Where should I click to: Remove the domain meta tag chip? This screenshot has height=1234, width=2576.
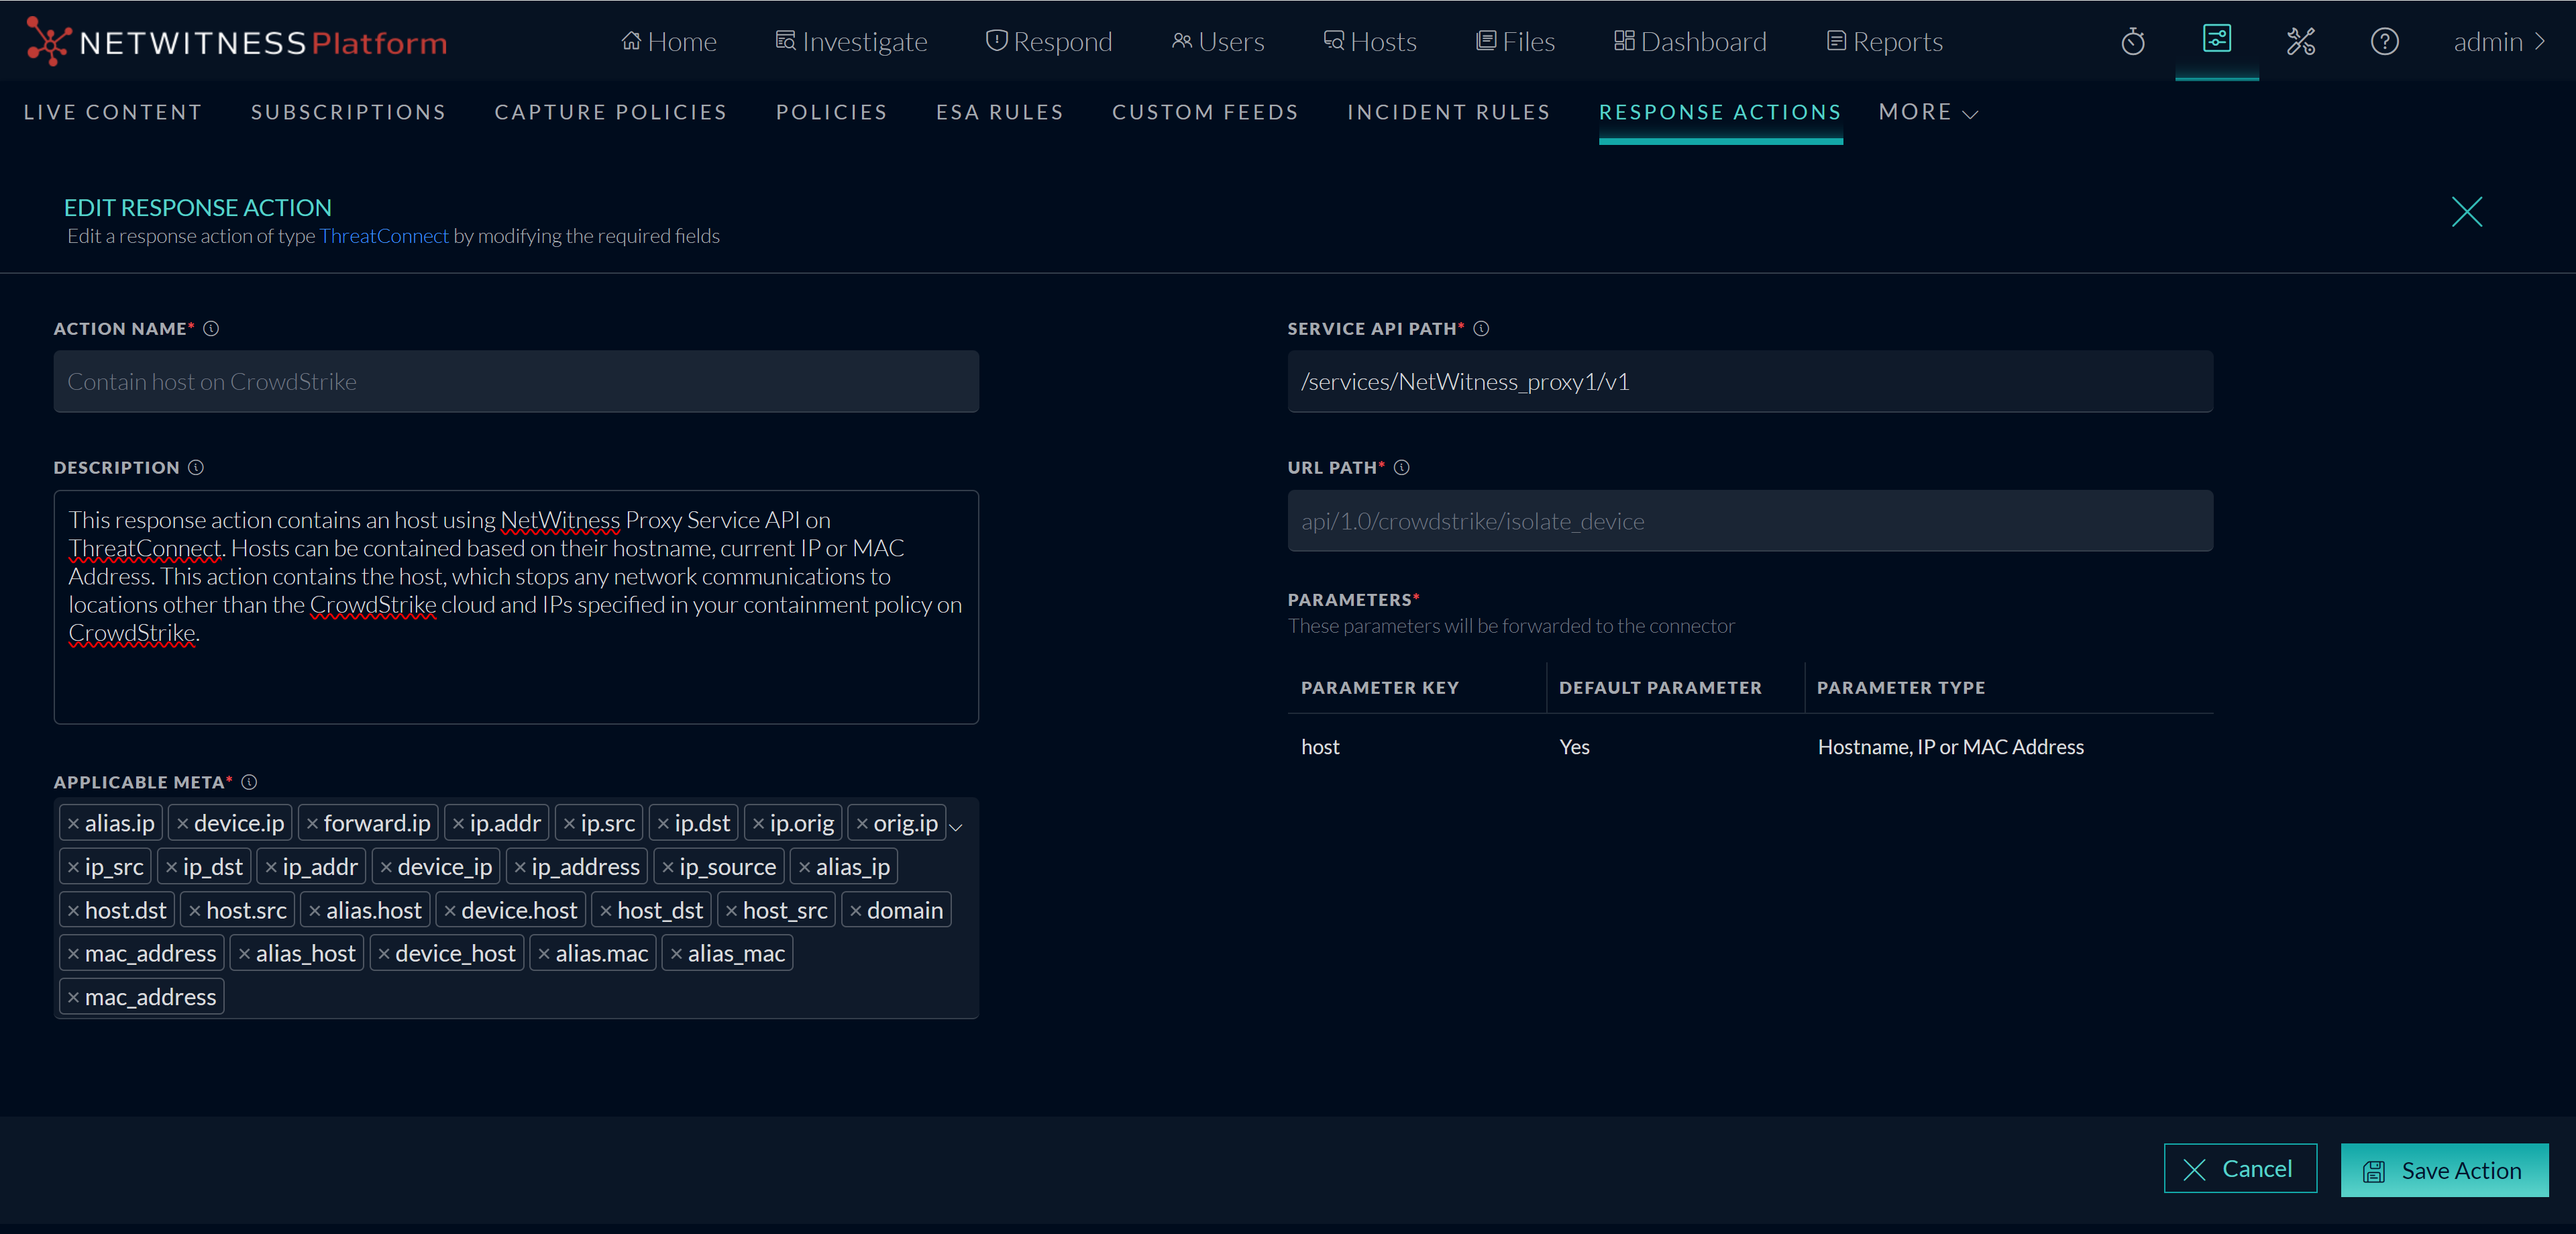tap(857, 910)
